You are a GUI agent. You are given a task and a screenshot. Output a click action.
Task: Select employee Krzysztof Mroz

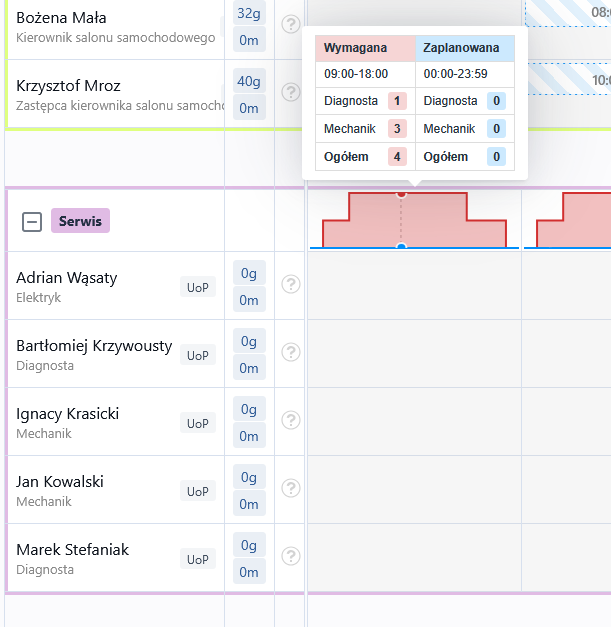click(68, 86)
